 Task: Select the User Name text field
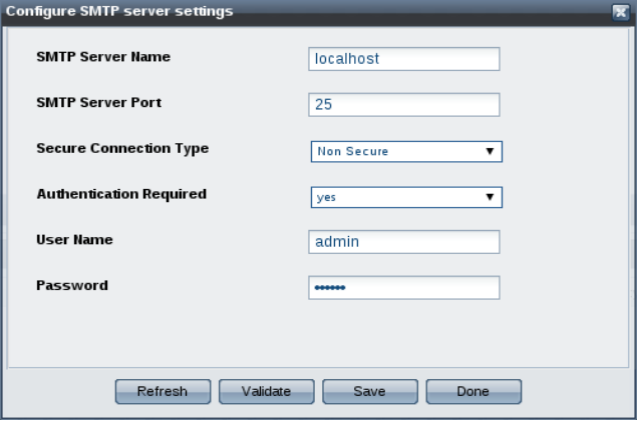tap(404, 242)
